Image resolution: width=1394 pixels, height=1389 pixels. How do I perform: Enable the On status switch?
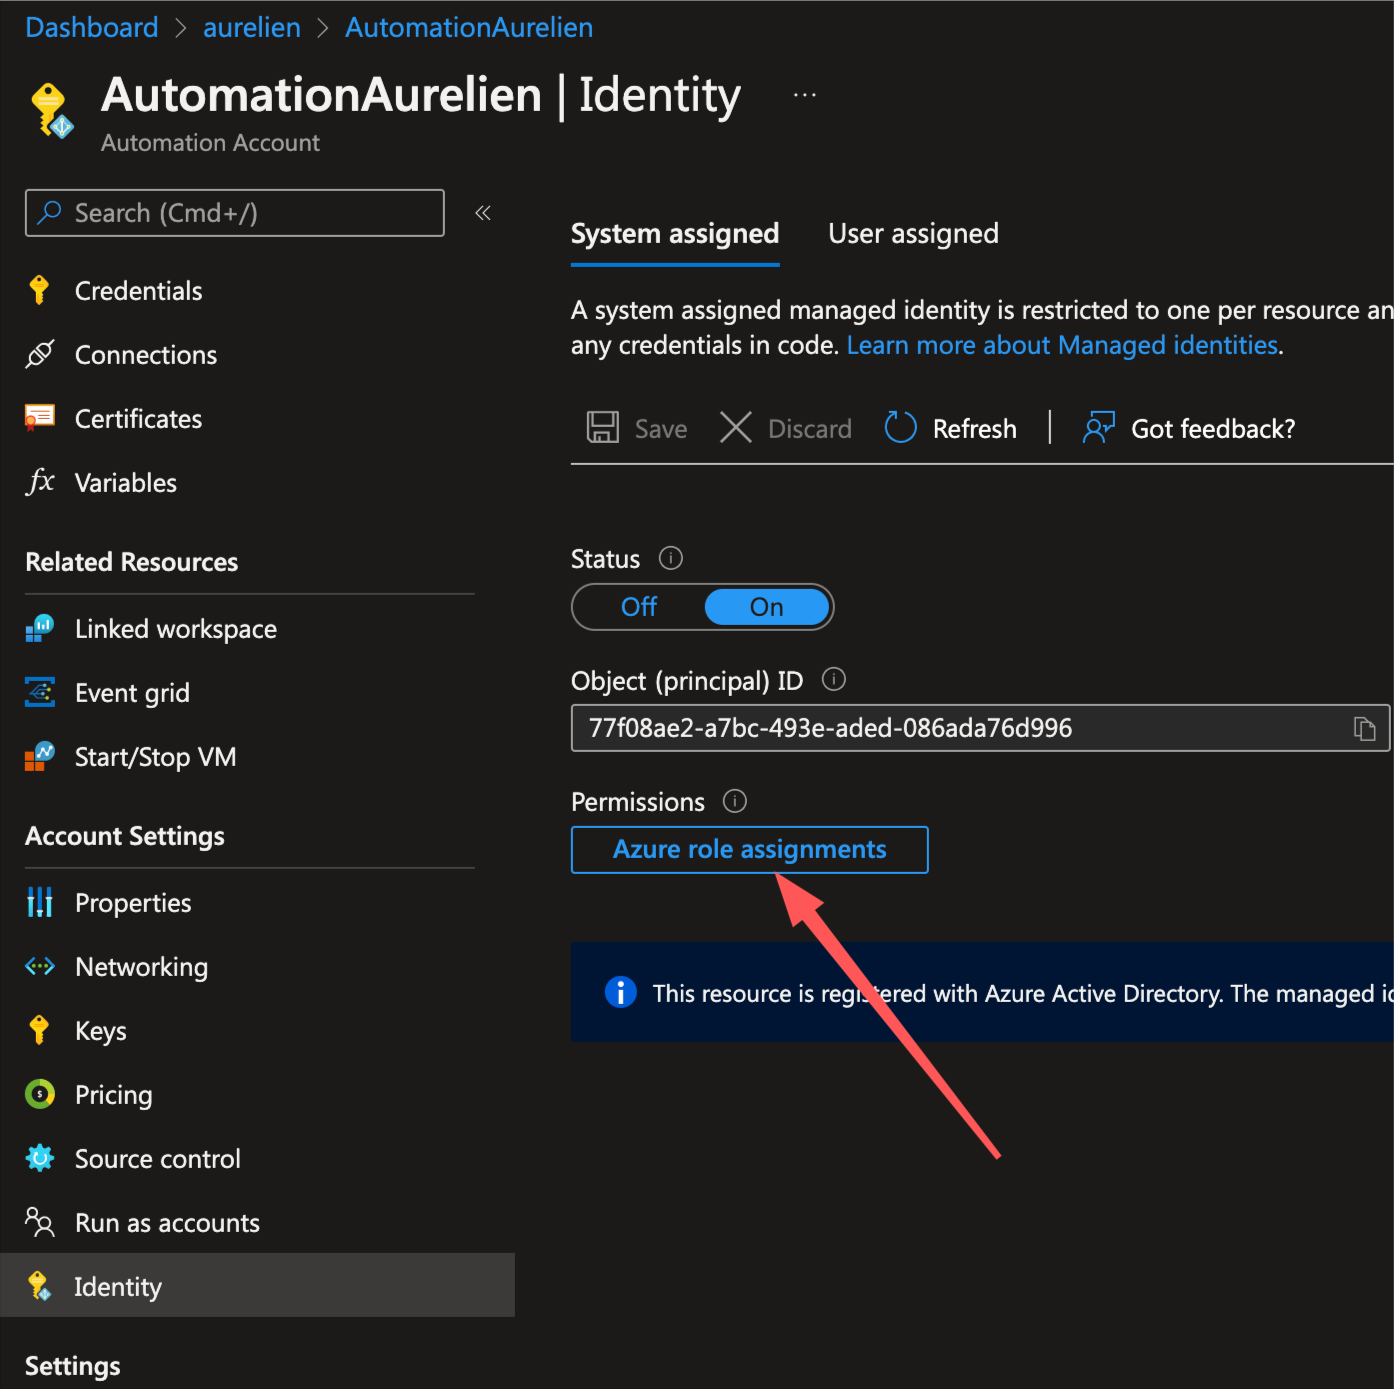click(766, 607)
